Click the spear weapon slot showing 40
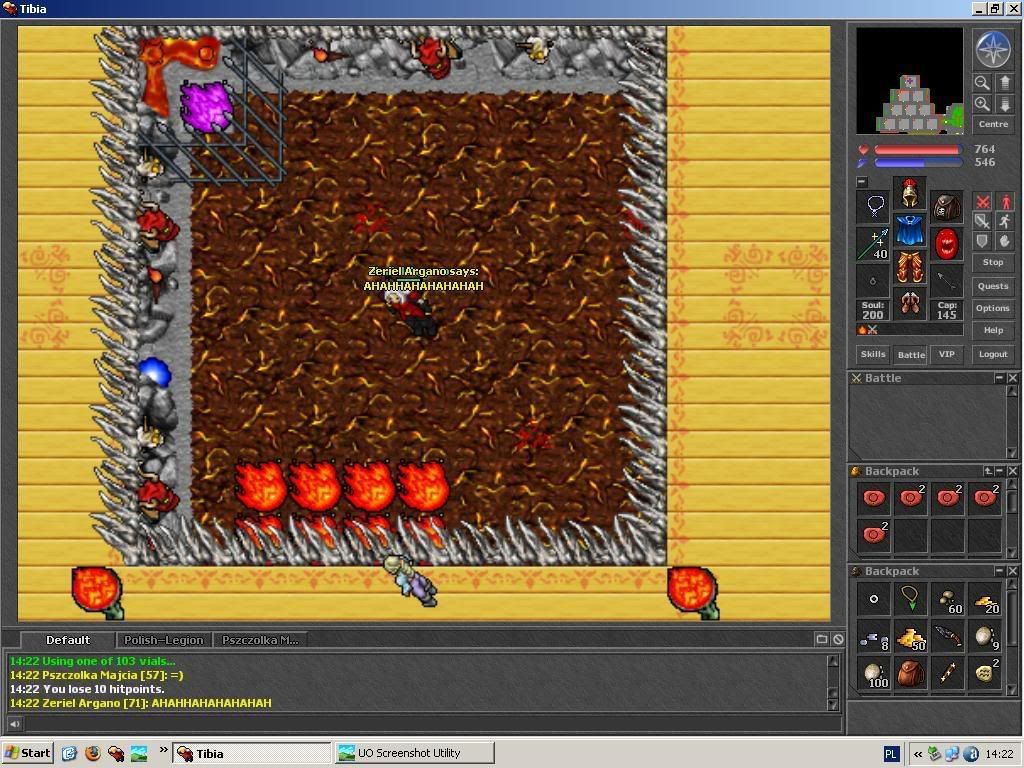 873,244
